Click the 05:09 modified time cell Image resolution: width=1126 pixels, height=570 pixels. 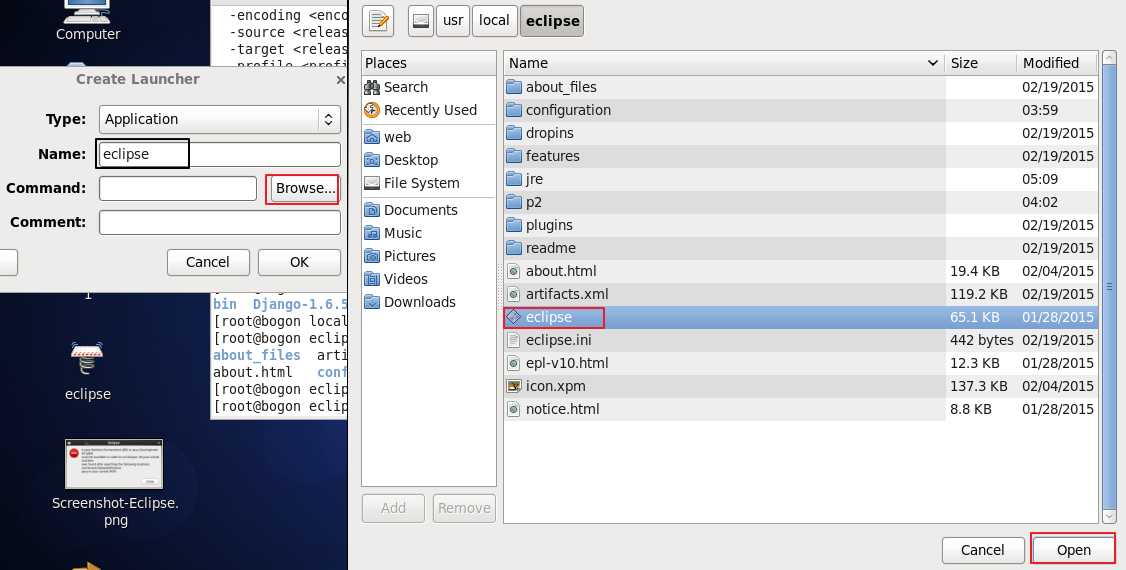click(1040, 179)
